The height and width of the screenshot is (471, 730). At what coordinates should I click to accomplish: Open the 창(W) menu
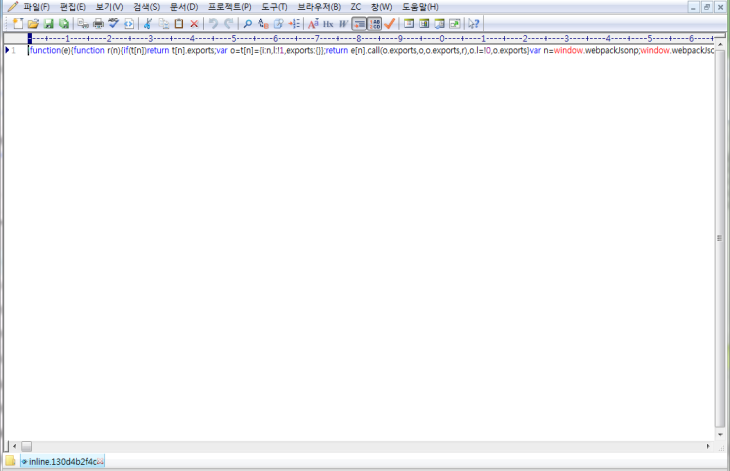coord(381,7)
